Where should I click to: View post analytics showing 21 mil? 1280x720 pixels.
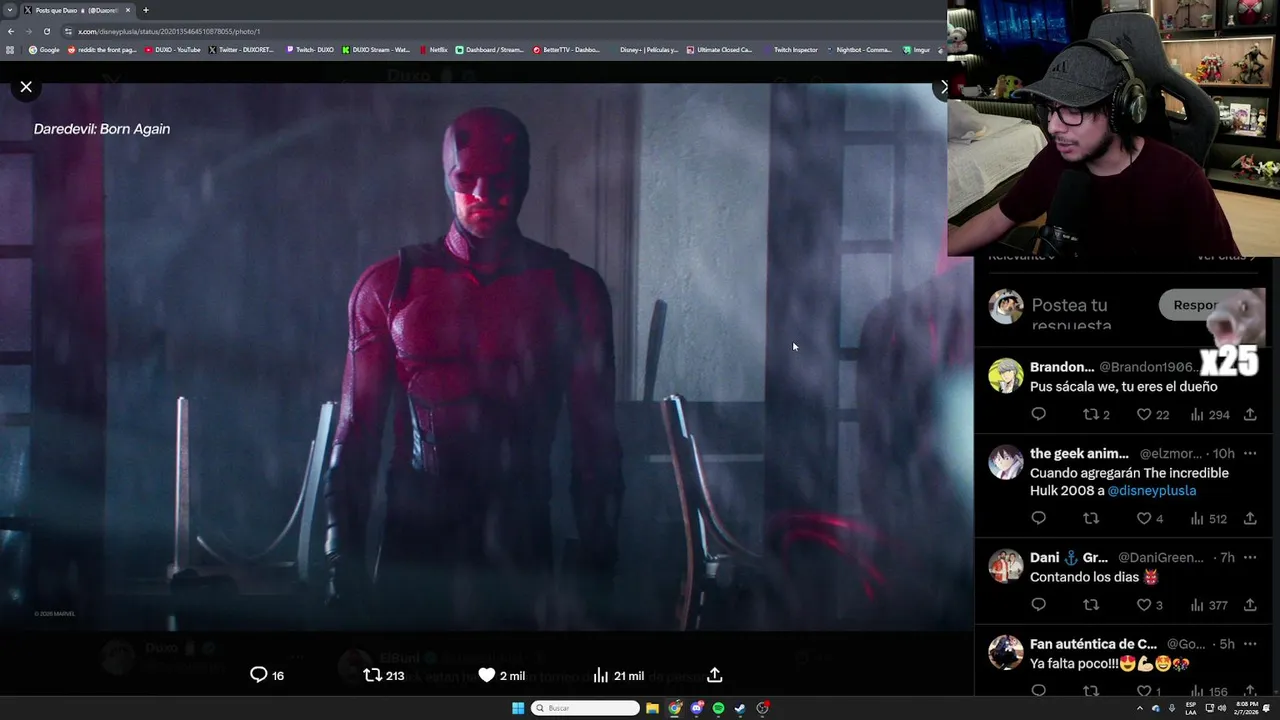click(x=618, y=675)
